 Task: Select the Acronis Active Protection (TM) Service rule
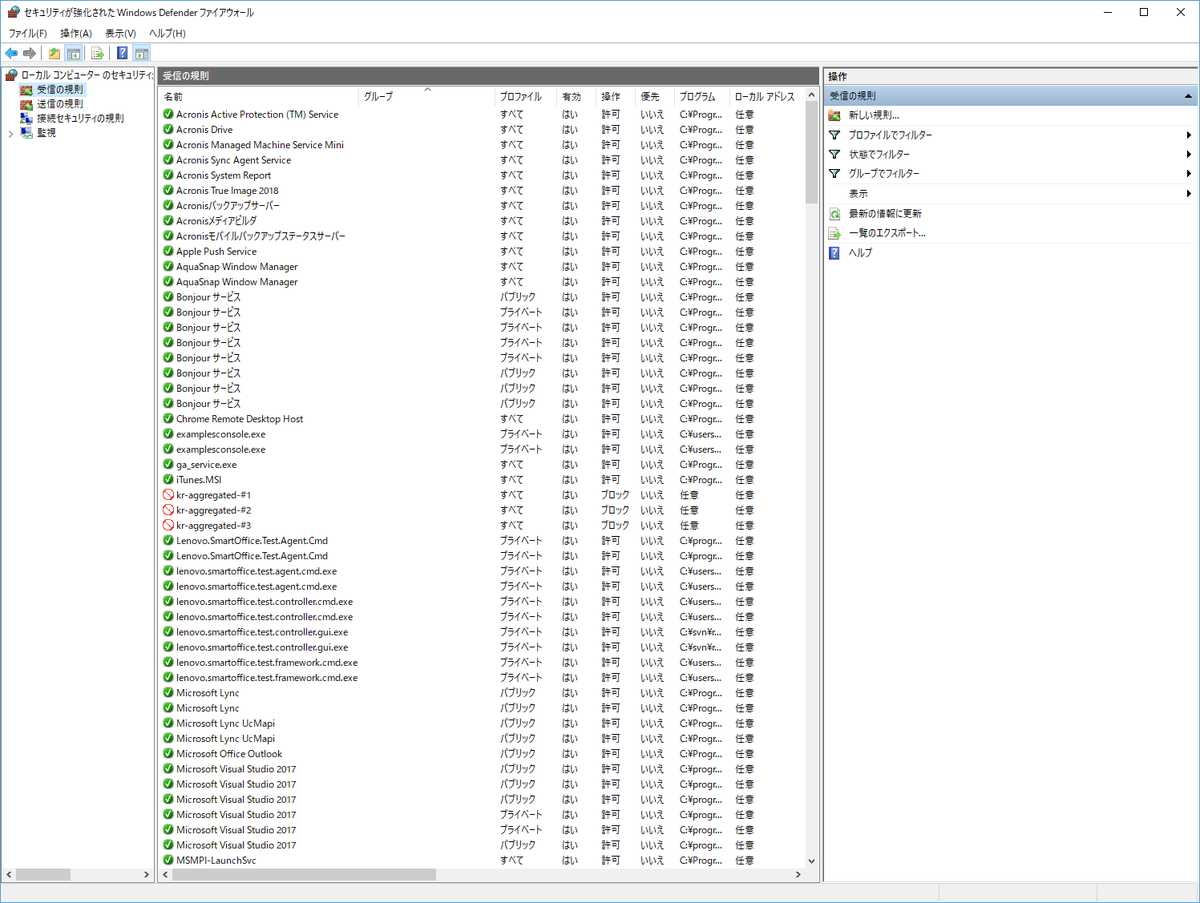257,114
